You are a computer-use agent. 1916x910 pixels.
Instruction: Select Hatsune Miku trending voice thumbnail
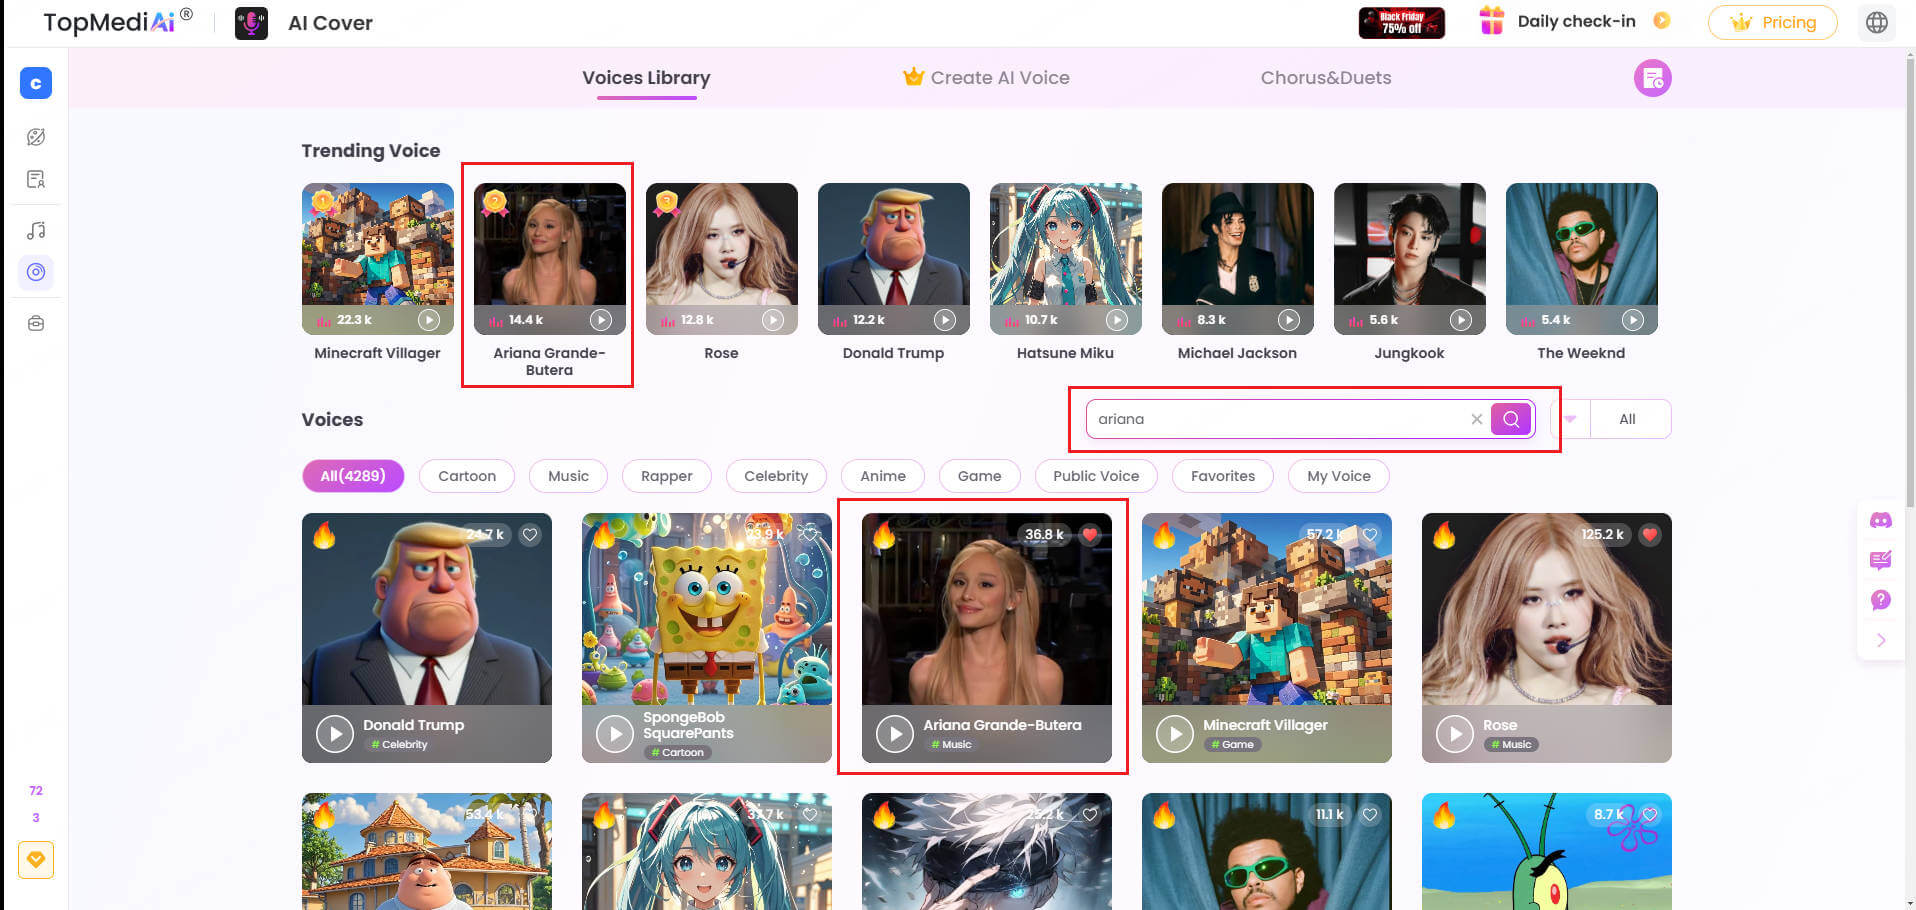1065,258
